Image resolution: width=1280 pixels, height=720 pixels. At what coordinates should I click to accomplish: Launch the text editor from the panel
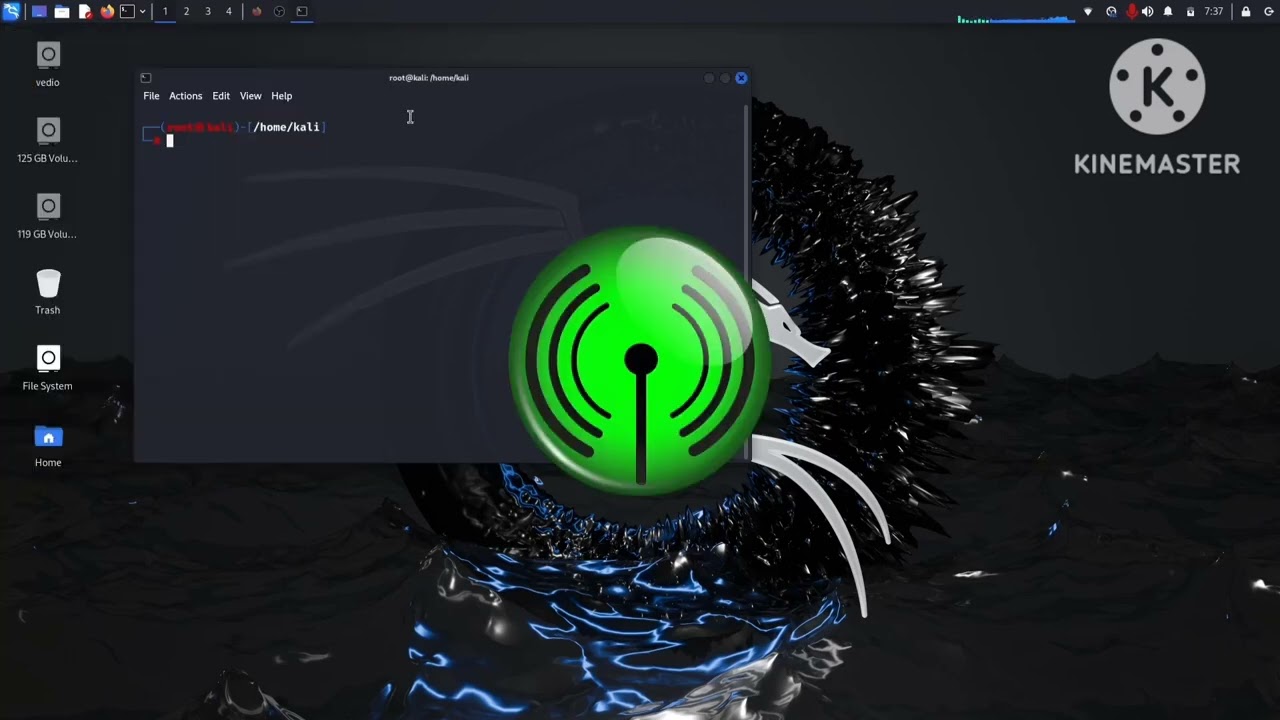coord(85,12)
